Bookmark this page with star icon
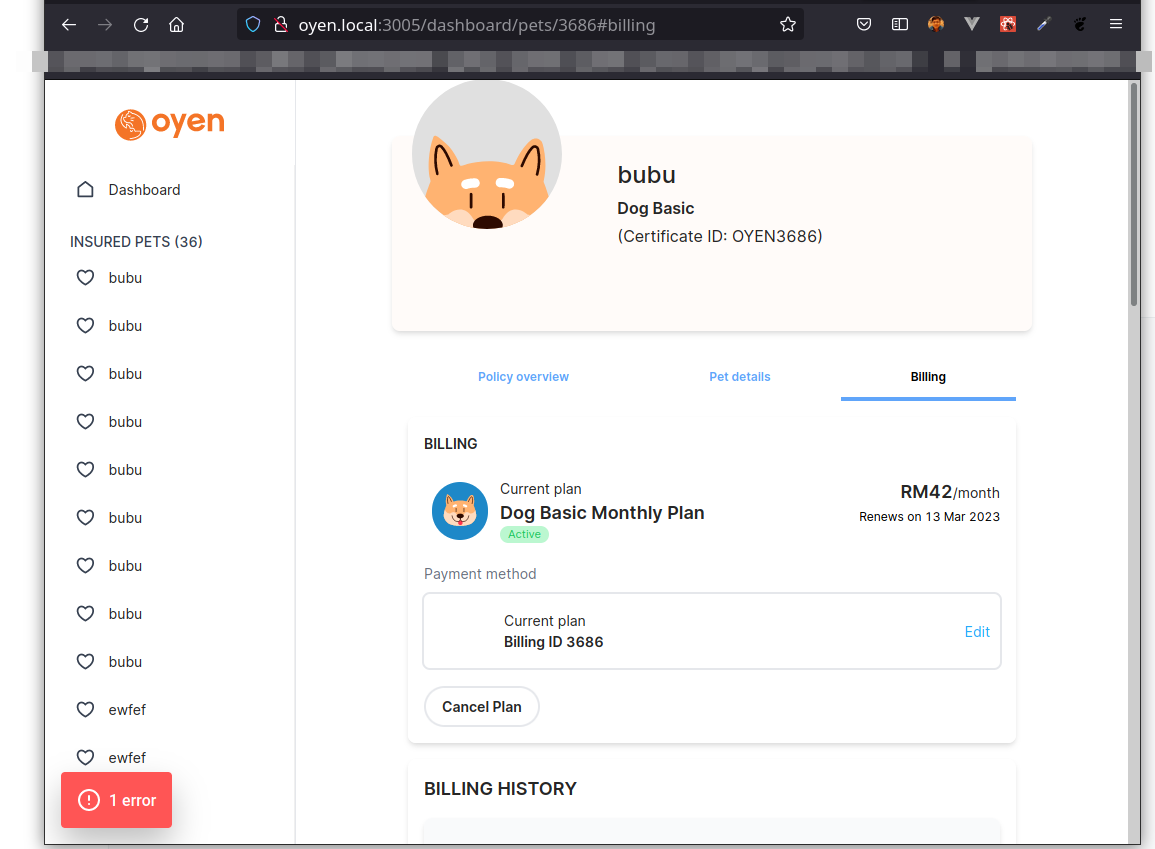 tap(788, 25)
